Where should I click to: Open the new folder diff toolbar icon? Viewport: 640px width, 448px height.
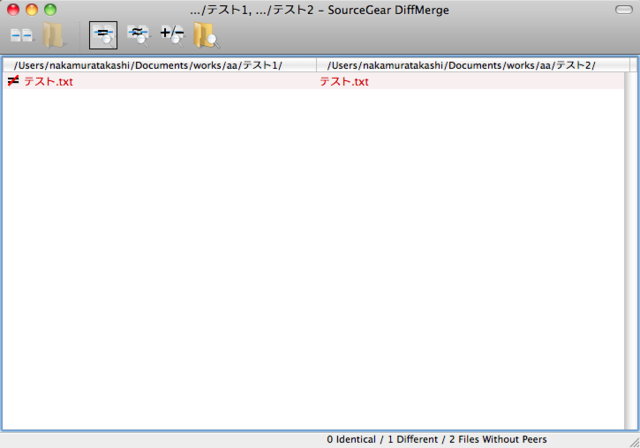tap(53, 35)
